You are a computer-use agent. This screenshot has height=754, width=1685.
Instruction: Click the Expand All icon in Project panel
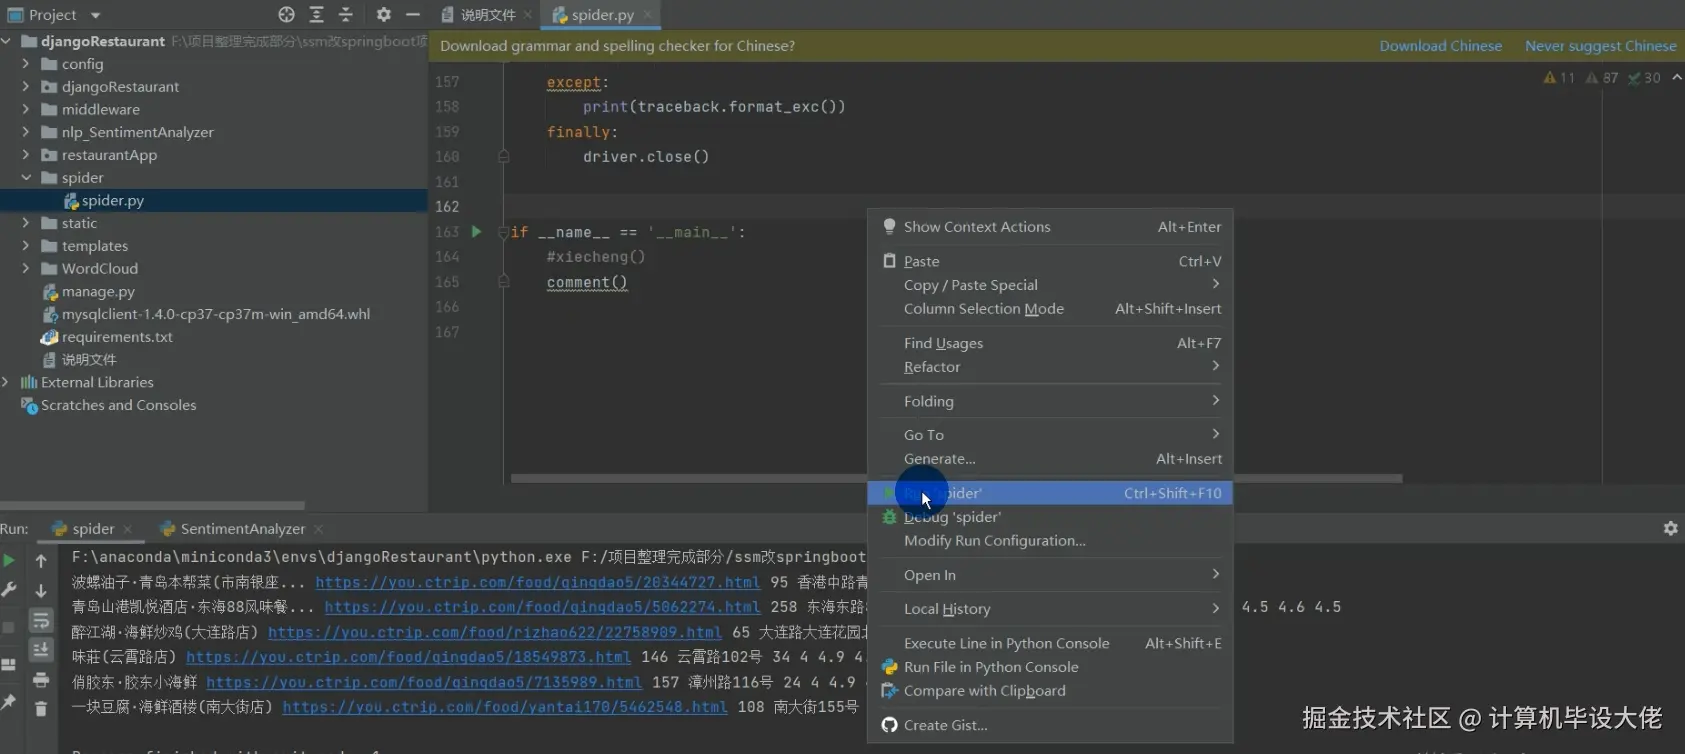[x=316, y=15]
